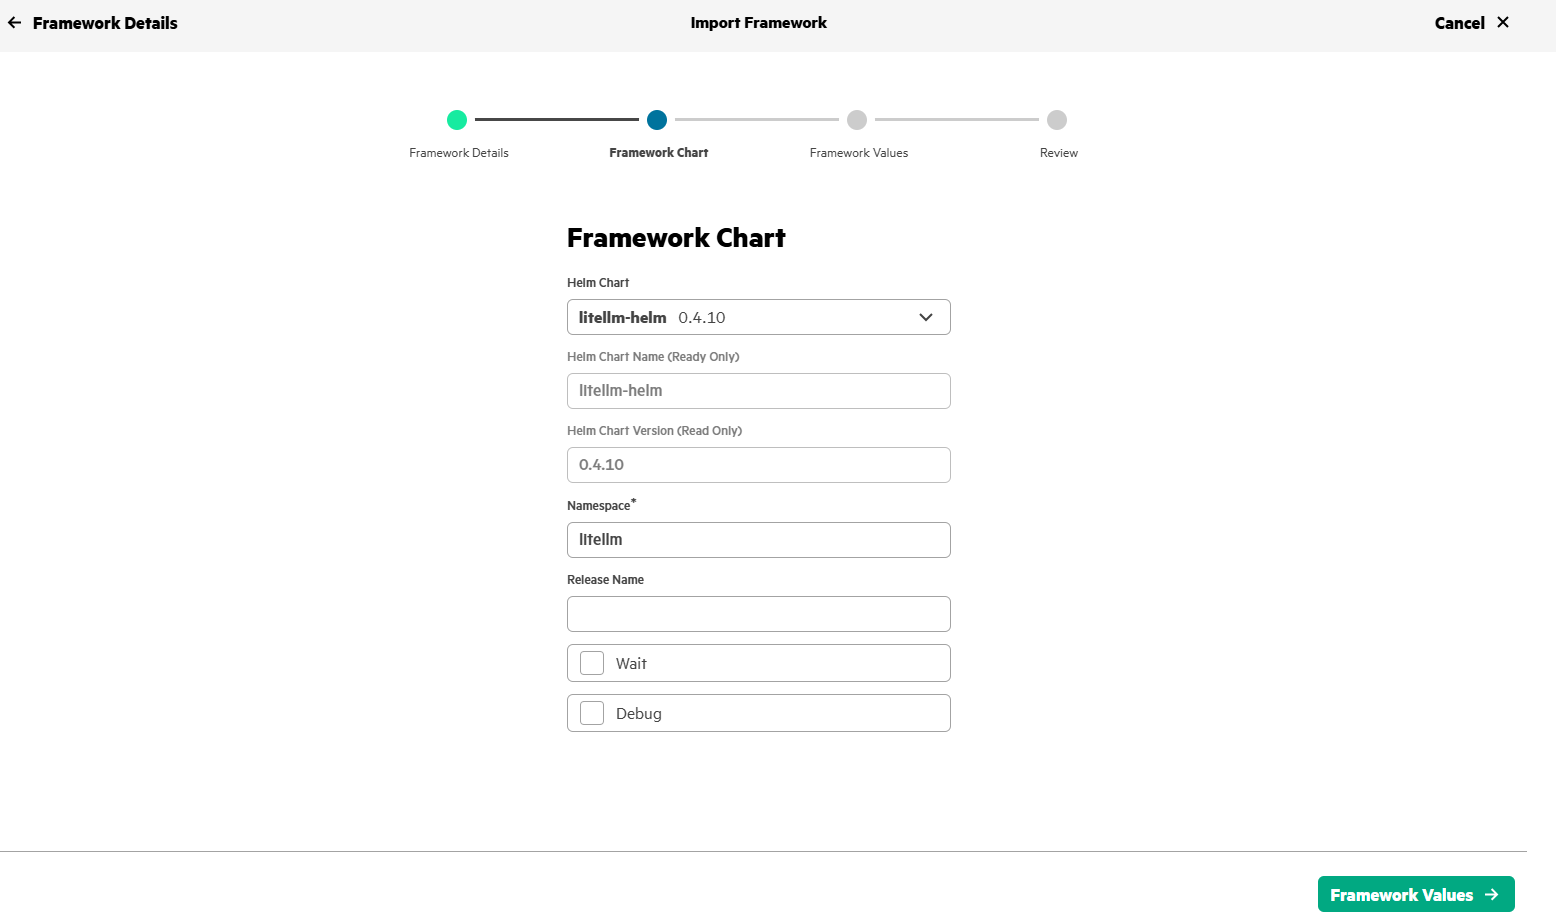The image size is (1556, 919).
Task: Go to the Framework Details step label
Action: point(459,153)
